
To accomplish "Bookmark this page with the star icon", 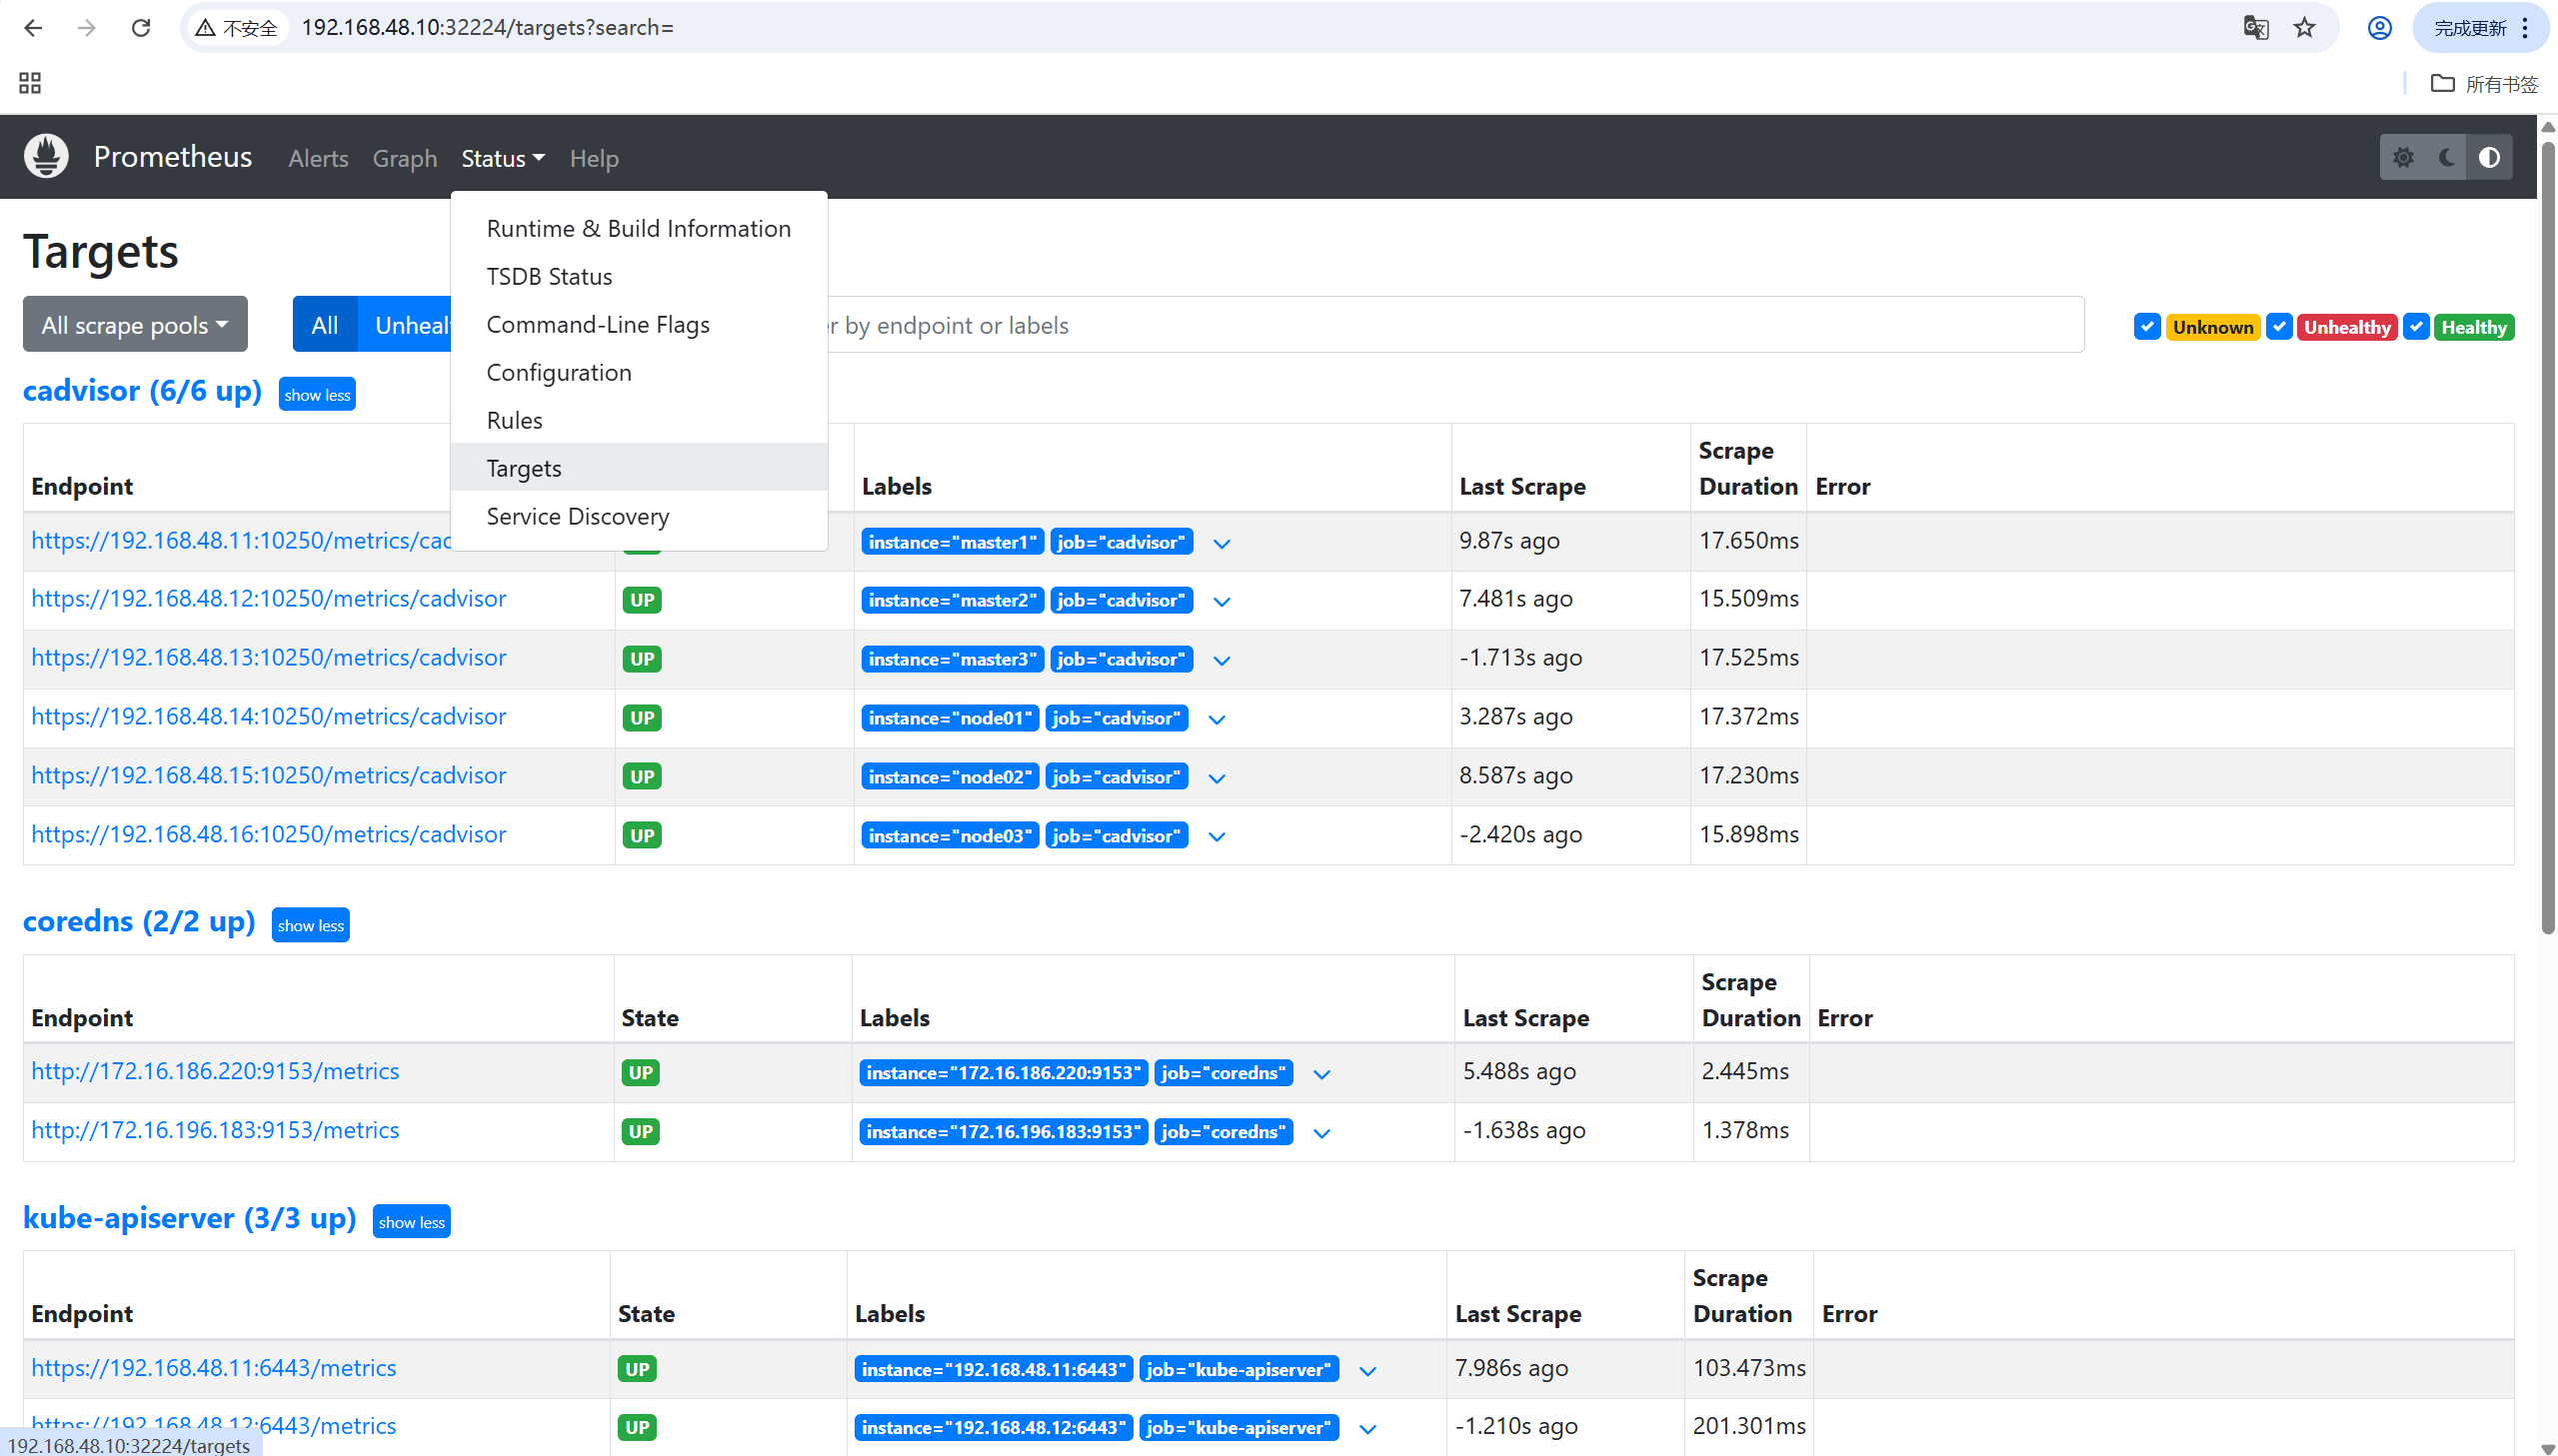I will [x=2304, y=28].
